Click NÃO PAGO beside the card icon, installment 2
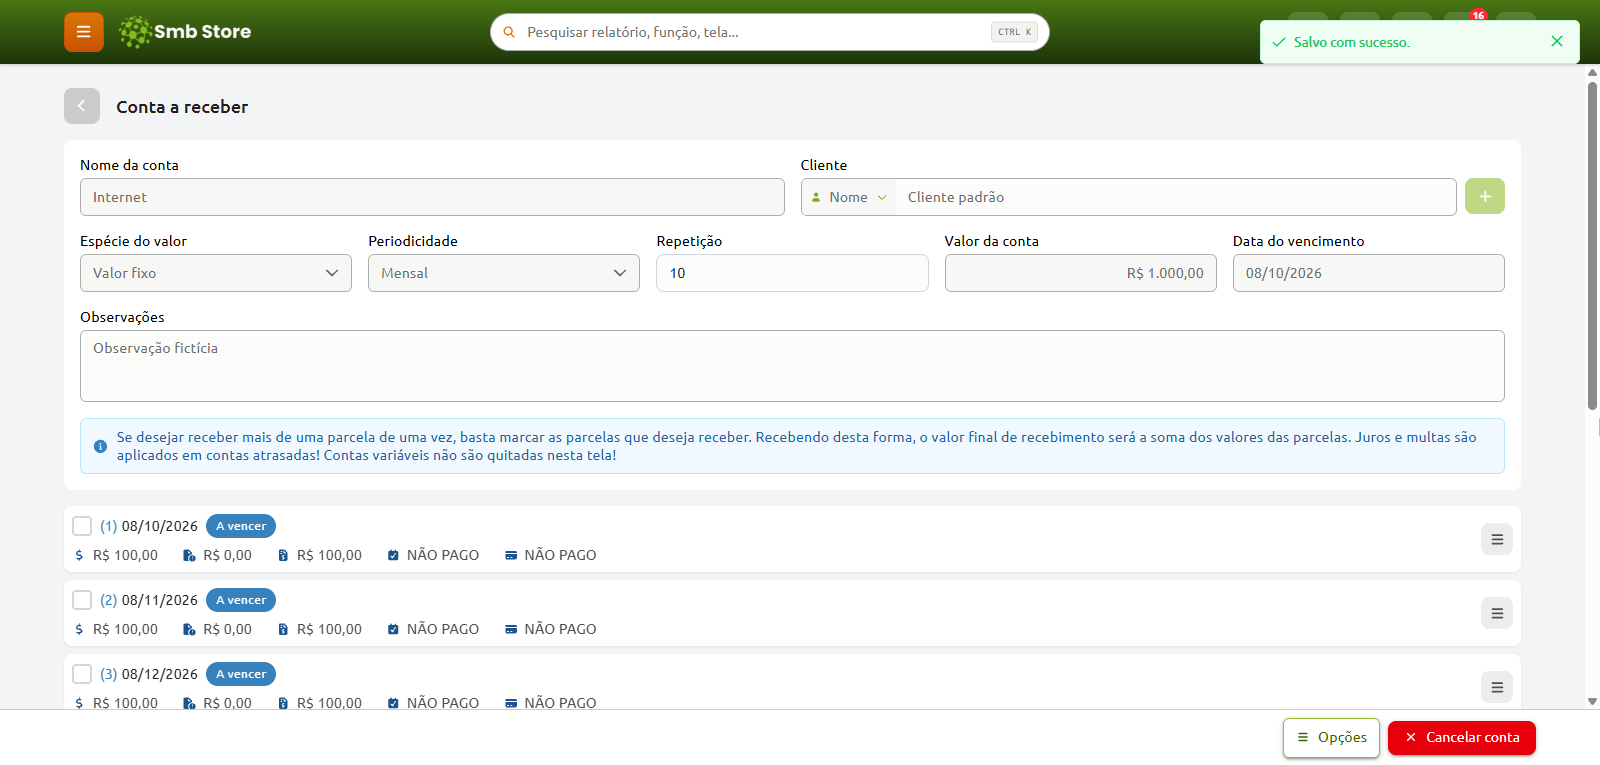 point(560,629)
